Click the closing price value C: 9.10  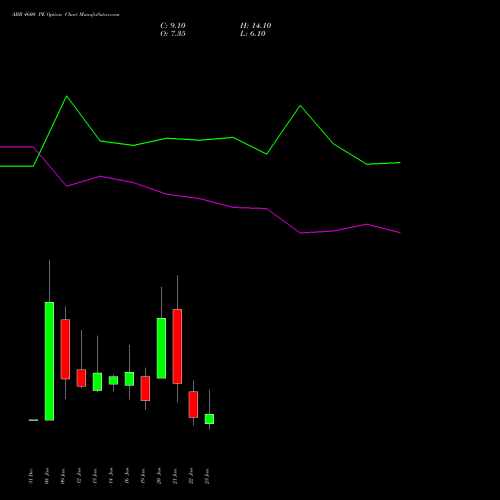click(173, 26)
